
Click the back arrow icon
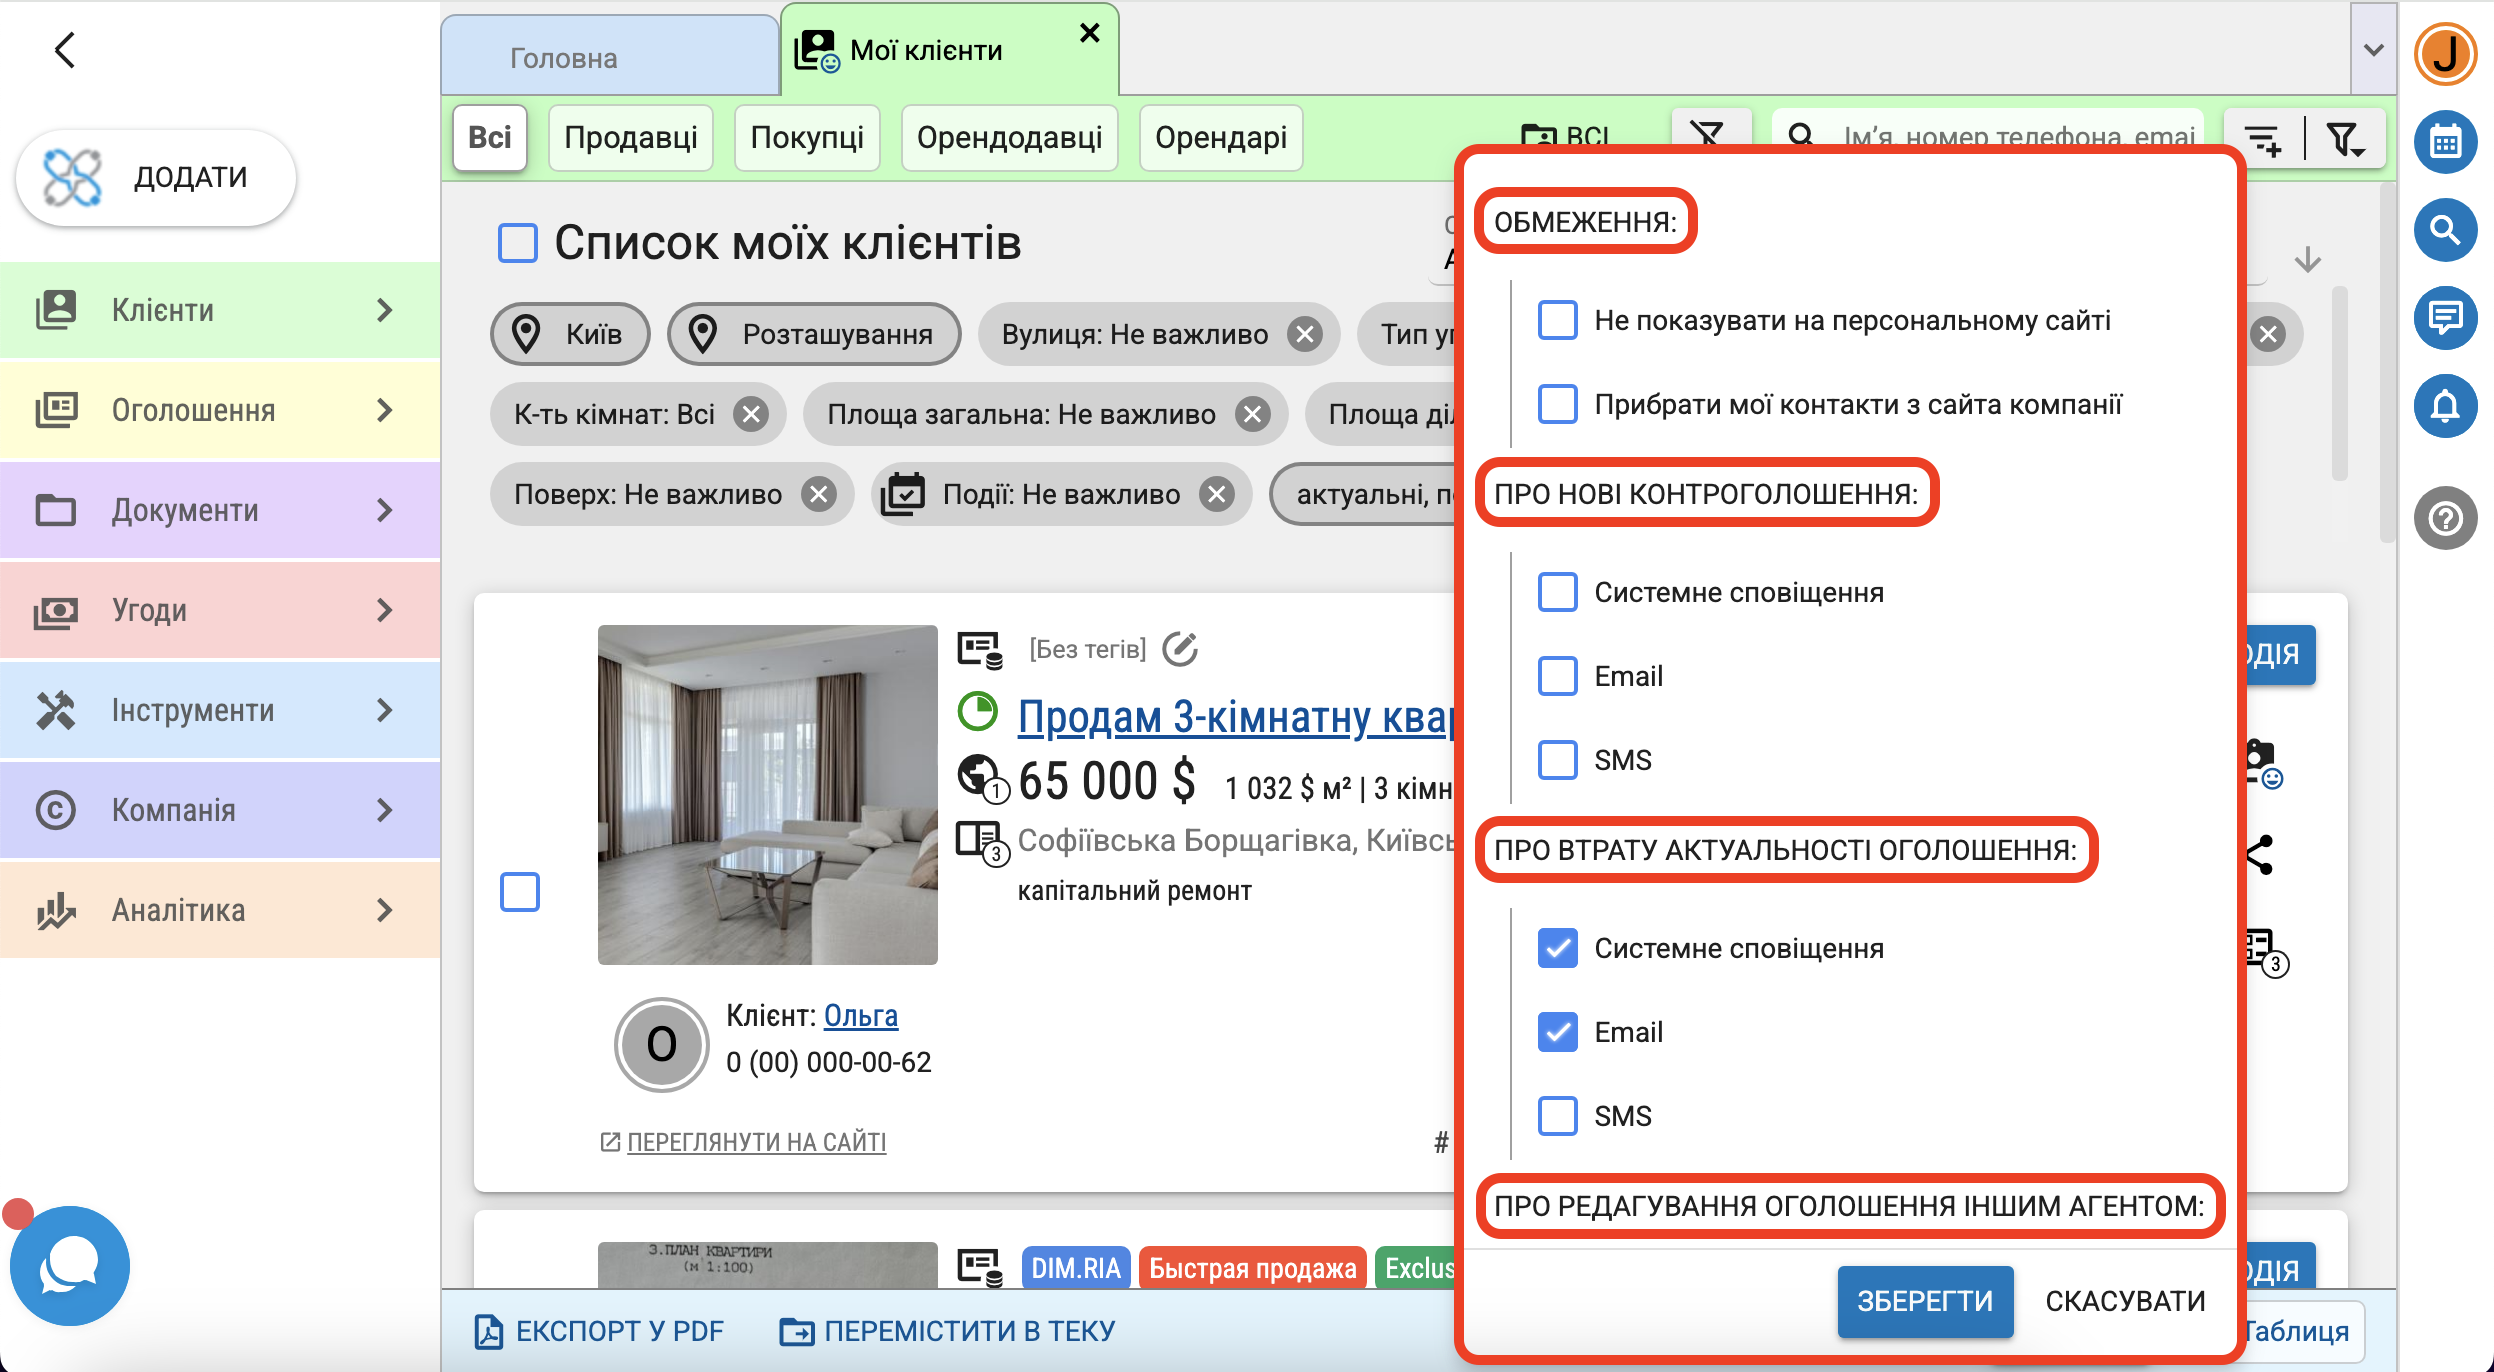[65, 50]
